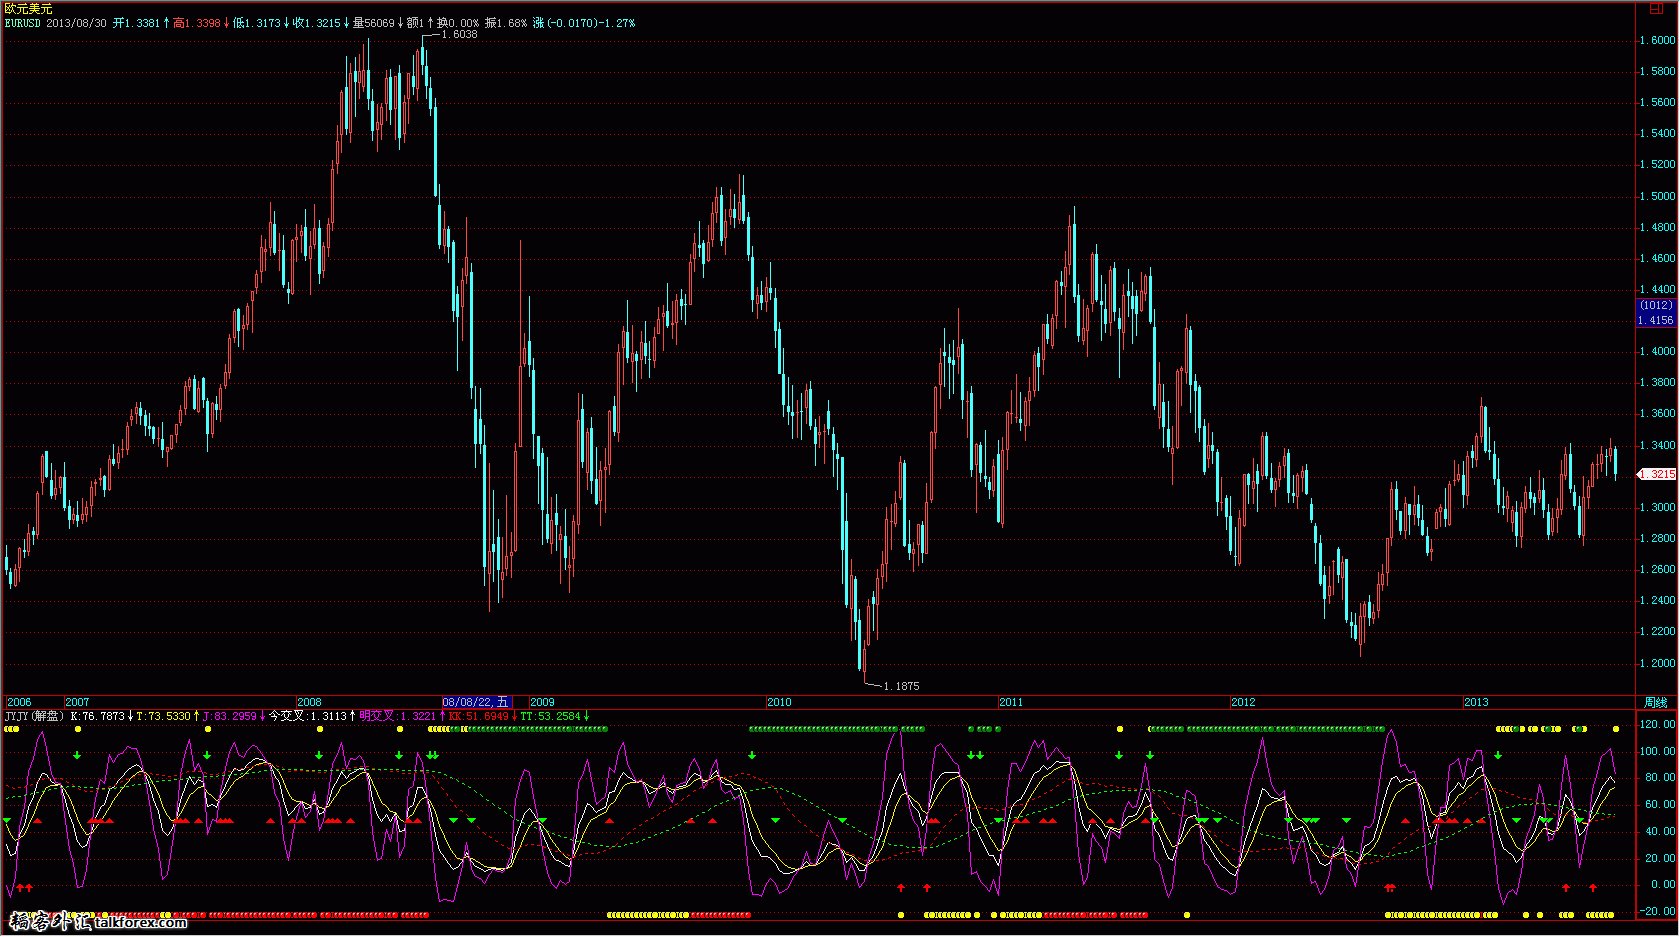Click the indicator T:73.5330 value
This screenshot has width=1680, height=937.
(164, 716)
